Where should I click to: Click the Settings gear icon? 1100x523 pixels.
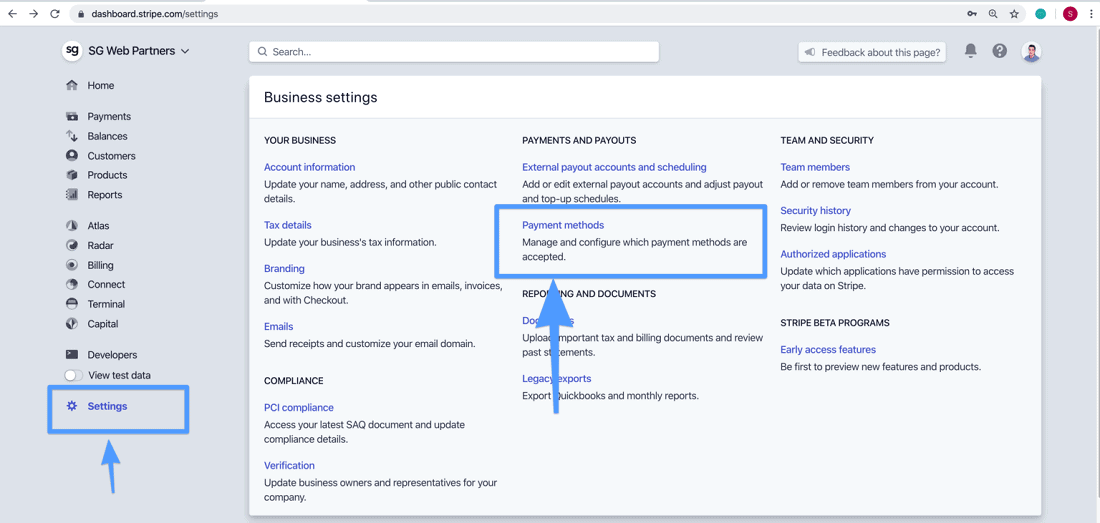pos(72,406)
